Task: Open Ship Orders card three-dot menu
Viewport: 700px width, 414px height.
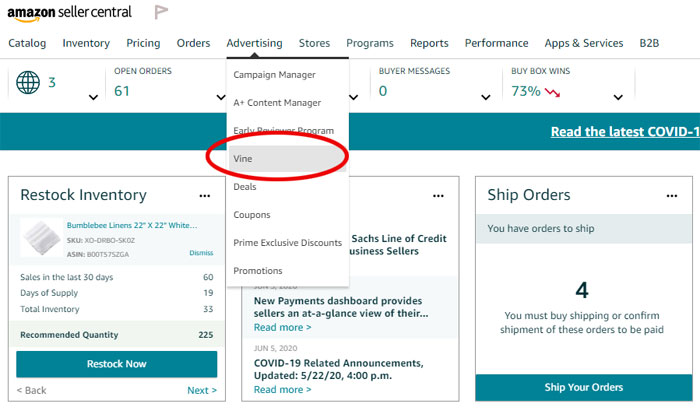Action: (x=672, y=196)
